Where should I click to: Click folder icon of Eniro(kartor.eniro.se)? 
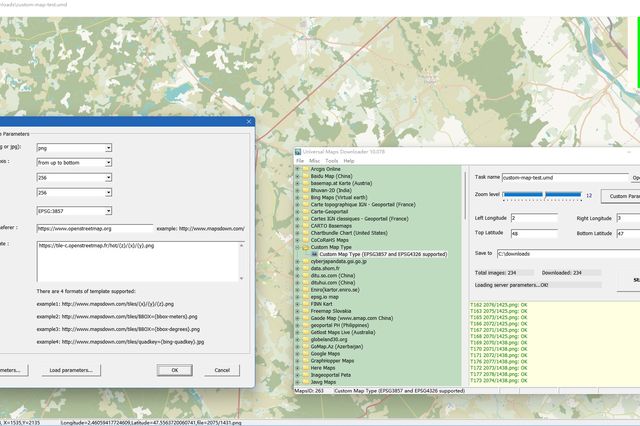(306, 290)
